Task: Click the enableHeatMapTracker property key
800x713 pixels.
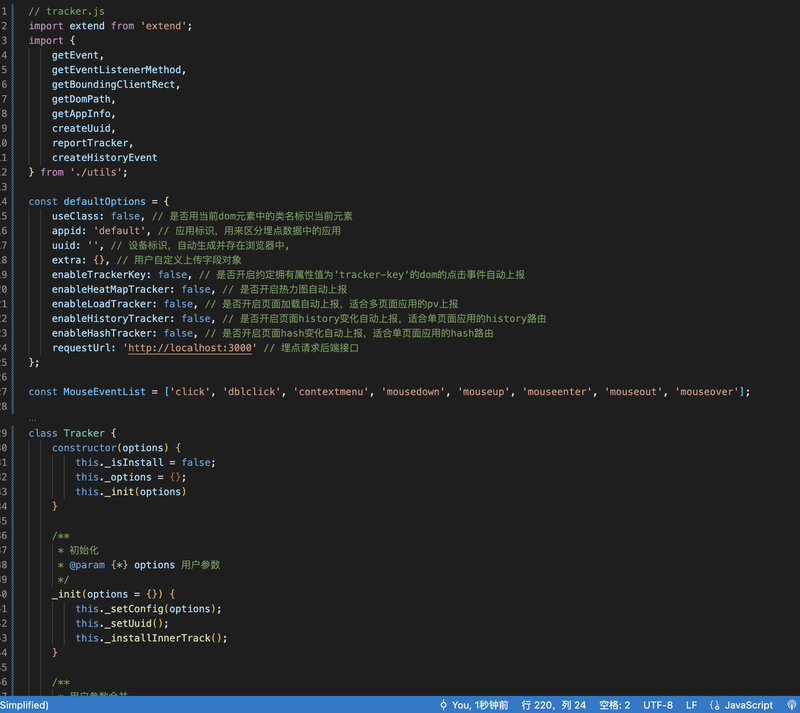Action: pos(110,289)
